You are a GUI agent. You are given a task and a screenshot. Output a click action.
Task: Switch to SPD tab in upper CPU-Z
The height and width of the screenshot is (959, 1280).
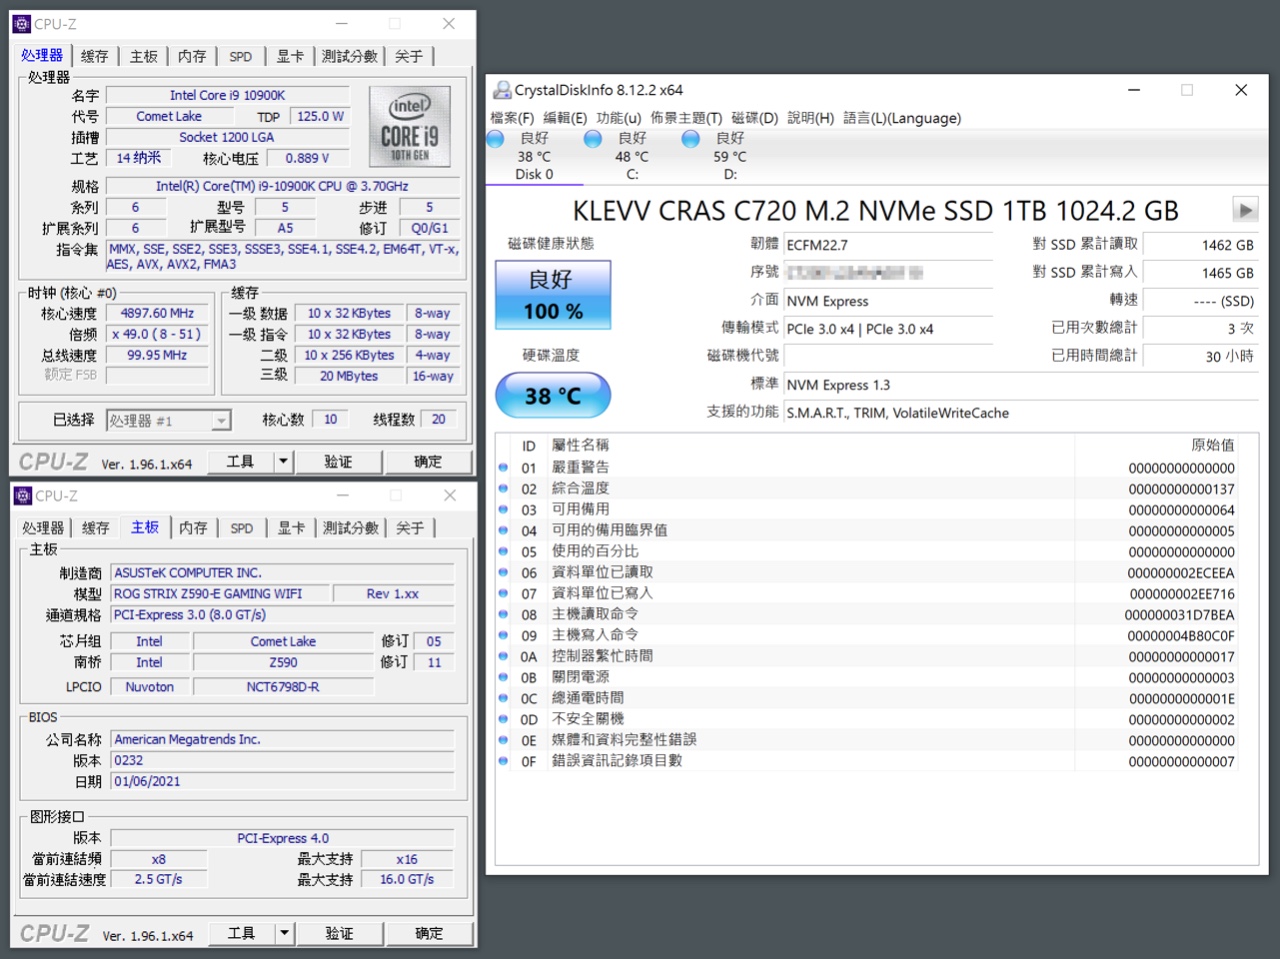241,56
